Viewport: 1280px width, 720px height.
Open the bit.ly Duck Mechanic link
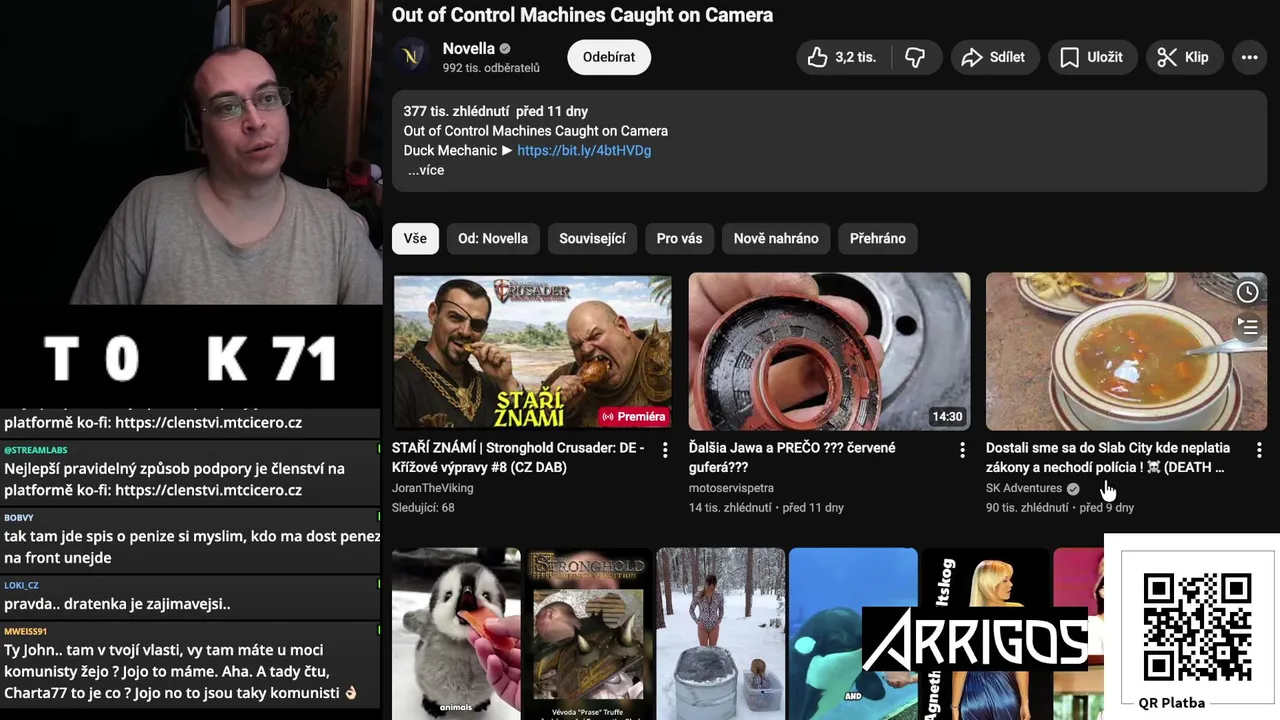click(x=584, y=150)
